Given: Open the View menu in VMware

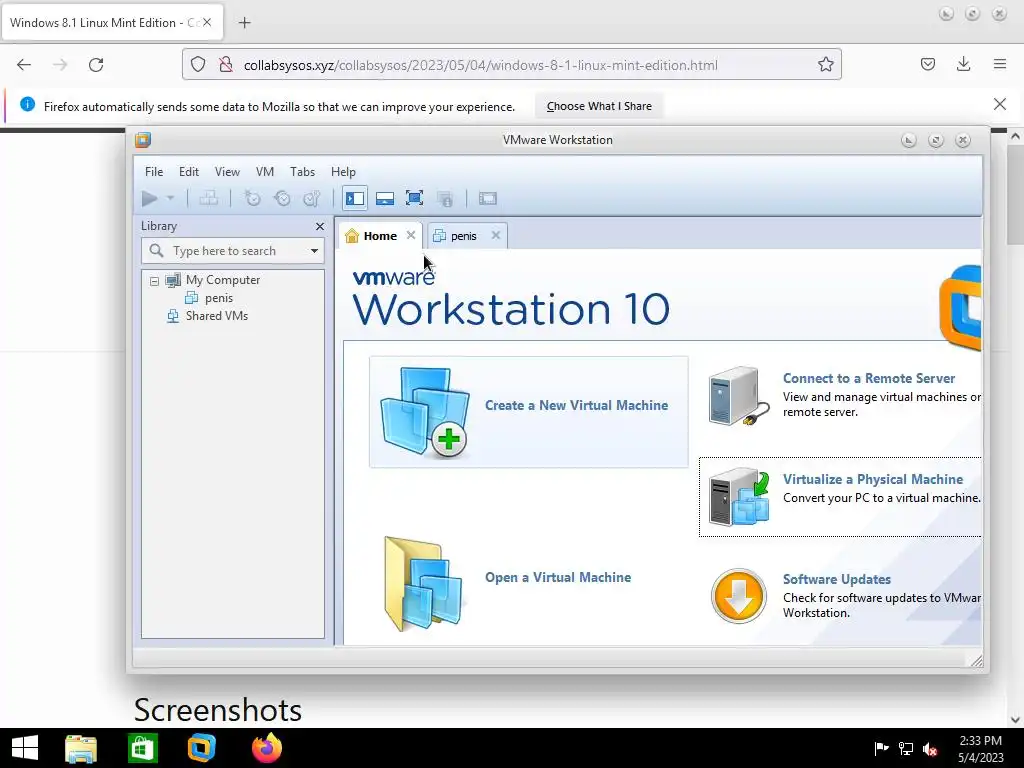Looking at the screenshot, I should pyautogui.click(x=227, y=172).
